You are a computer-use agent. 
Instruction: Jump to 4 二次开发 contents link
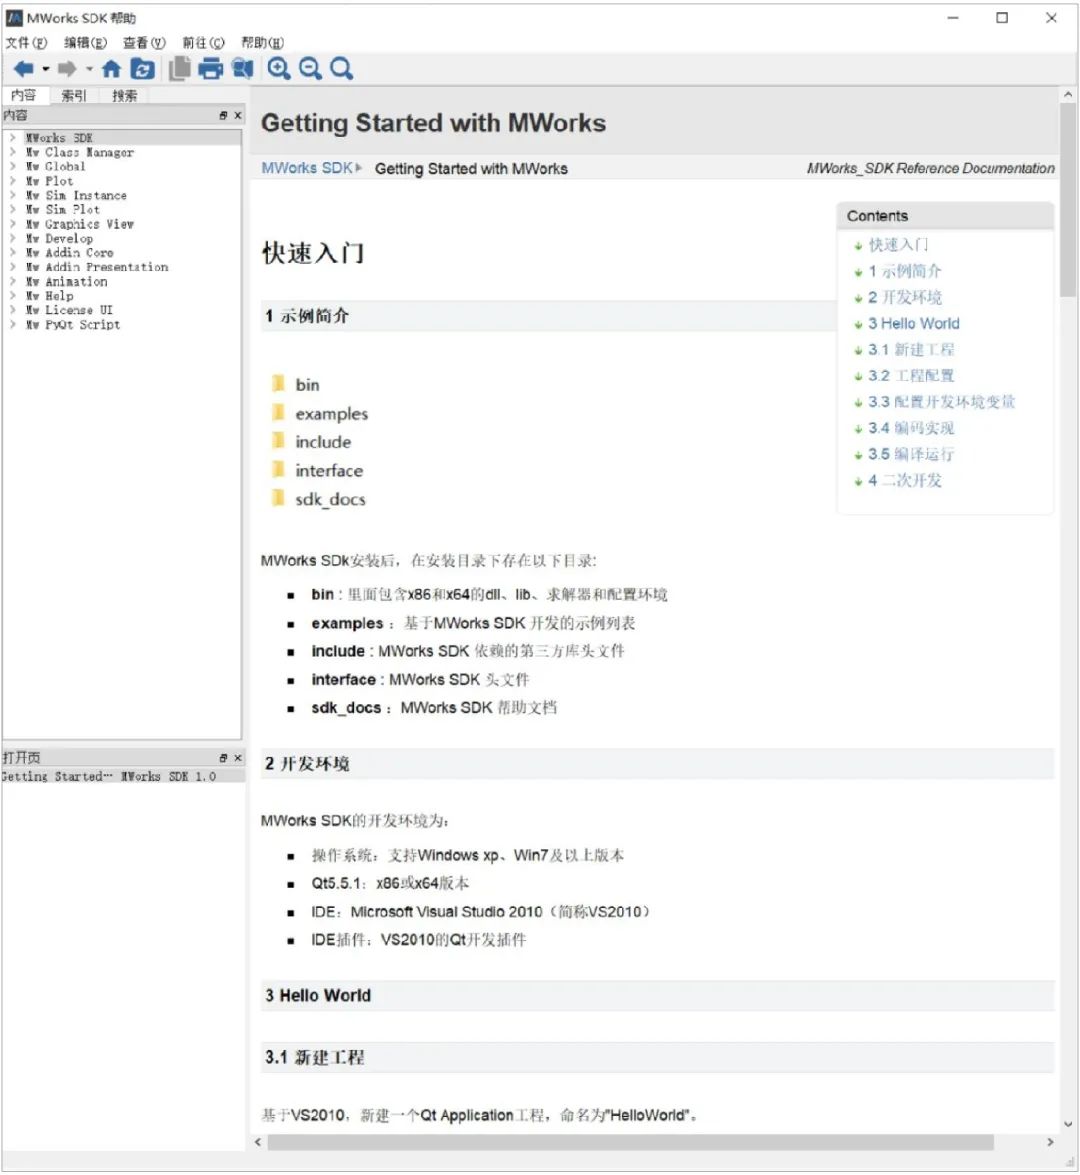(x=905, y=481)
